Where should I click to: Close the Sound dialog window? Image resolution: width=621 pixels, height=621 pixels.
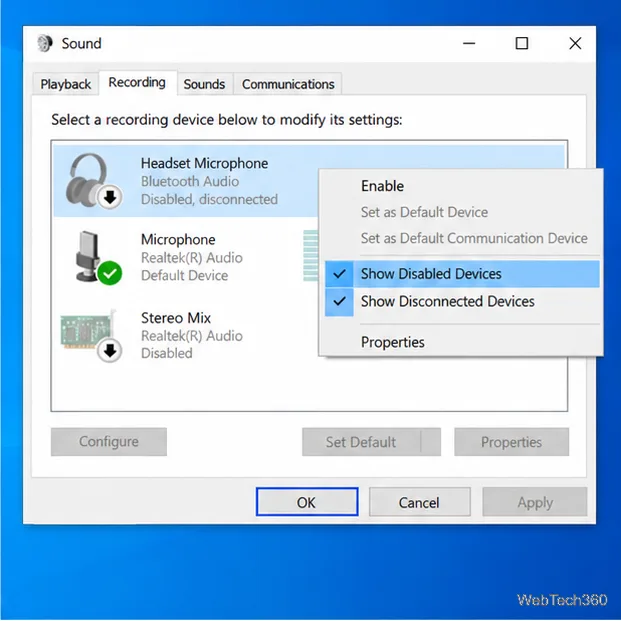pyautogui.click(x=575, y=43)
